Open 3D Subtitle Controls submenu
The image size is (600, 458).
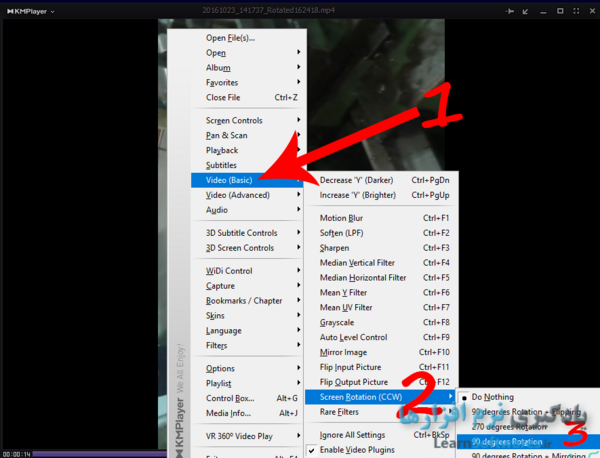click(x=248, y=233)
